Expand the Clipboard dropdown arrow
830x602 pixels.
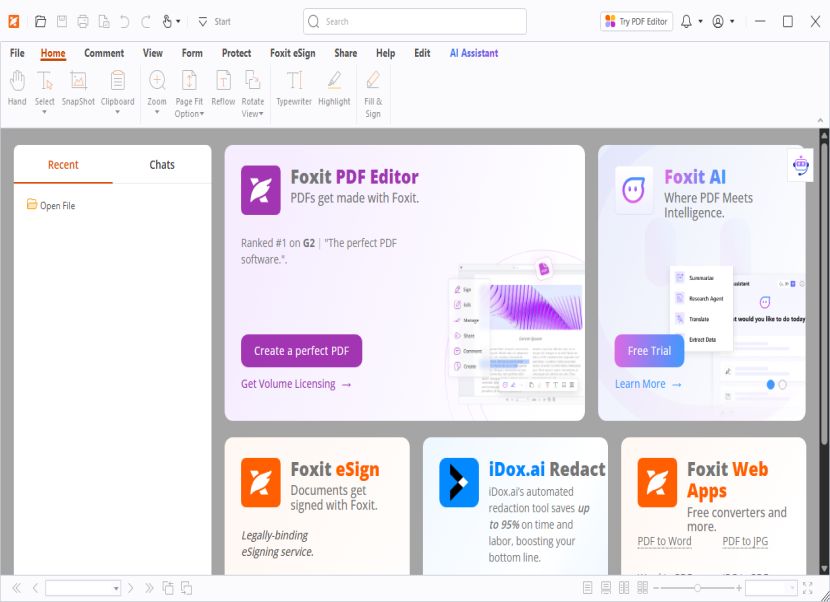pos(118,112)
